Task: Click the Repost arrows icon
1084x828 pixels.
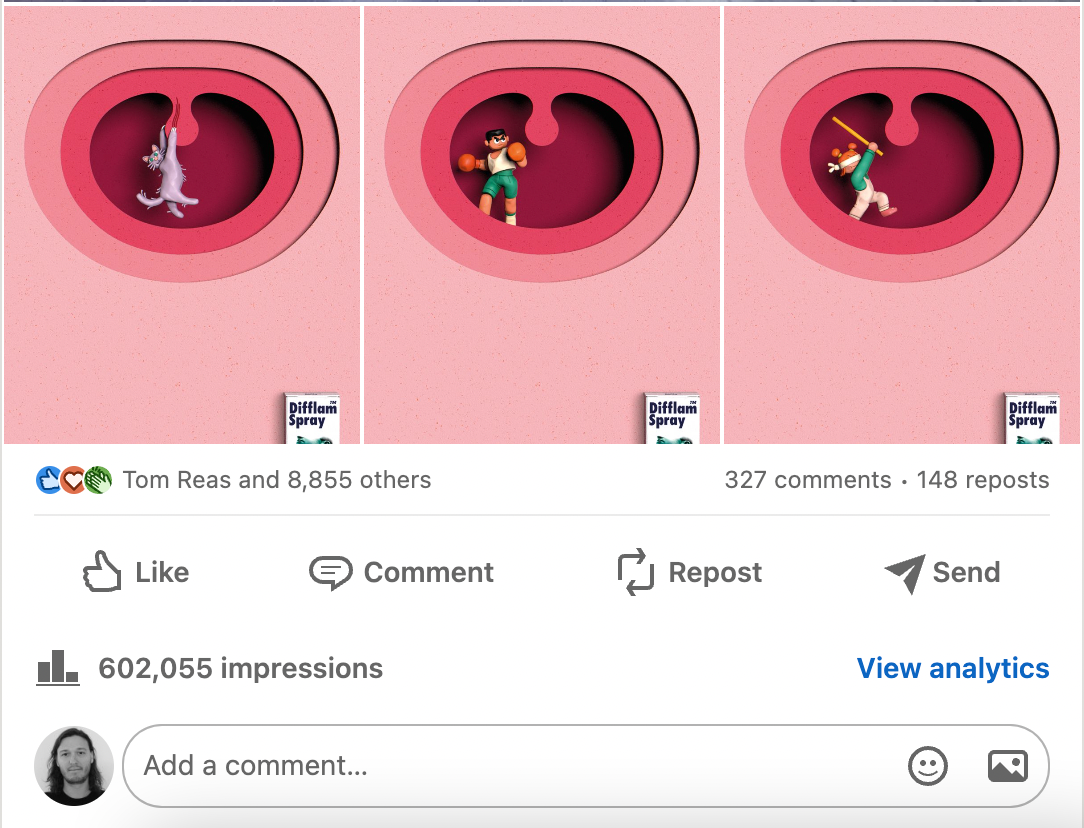Action: click(636, 572)
